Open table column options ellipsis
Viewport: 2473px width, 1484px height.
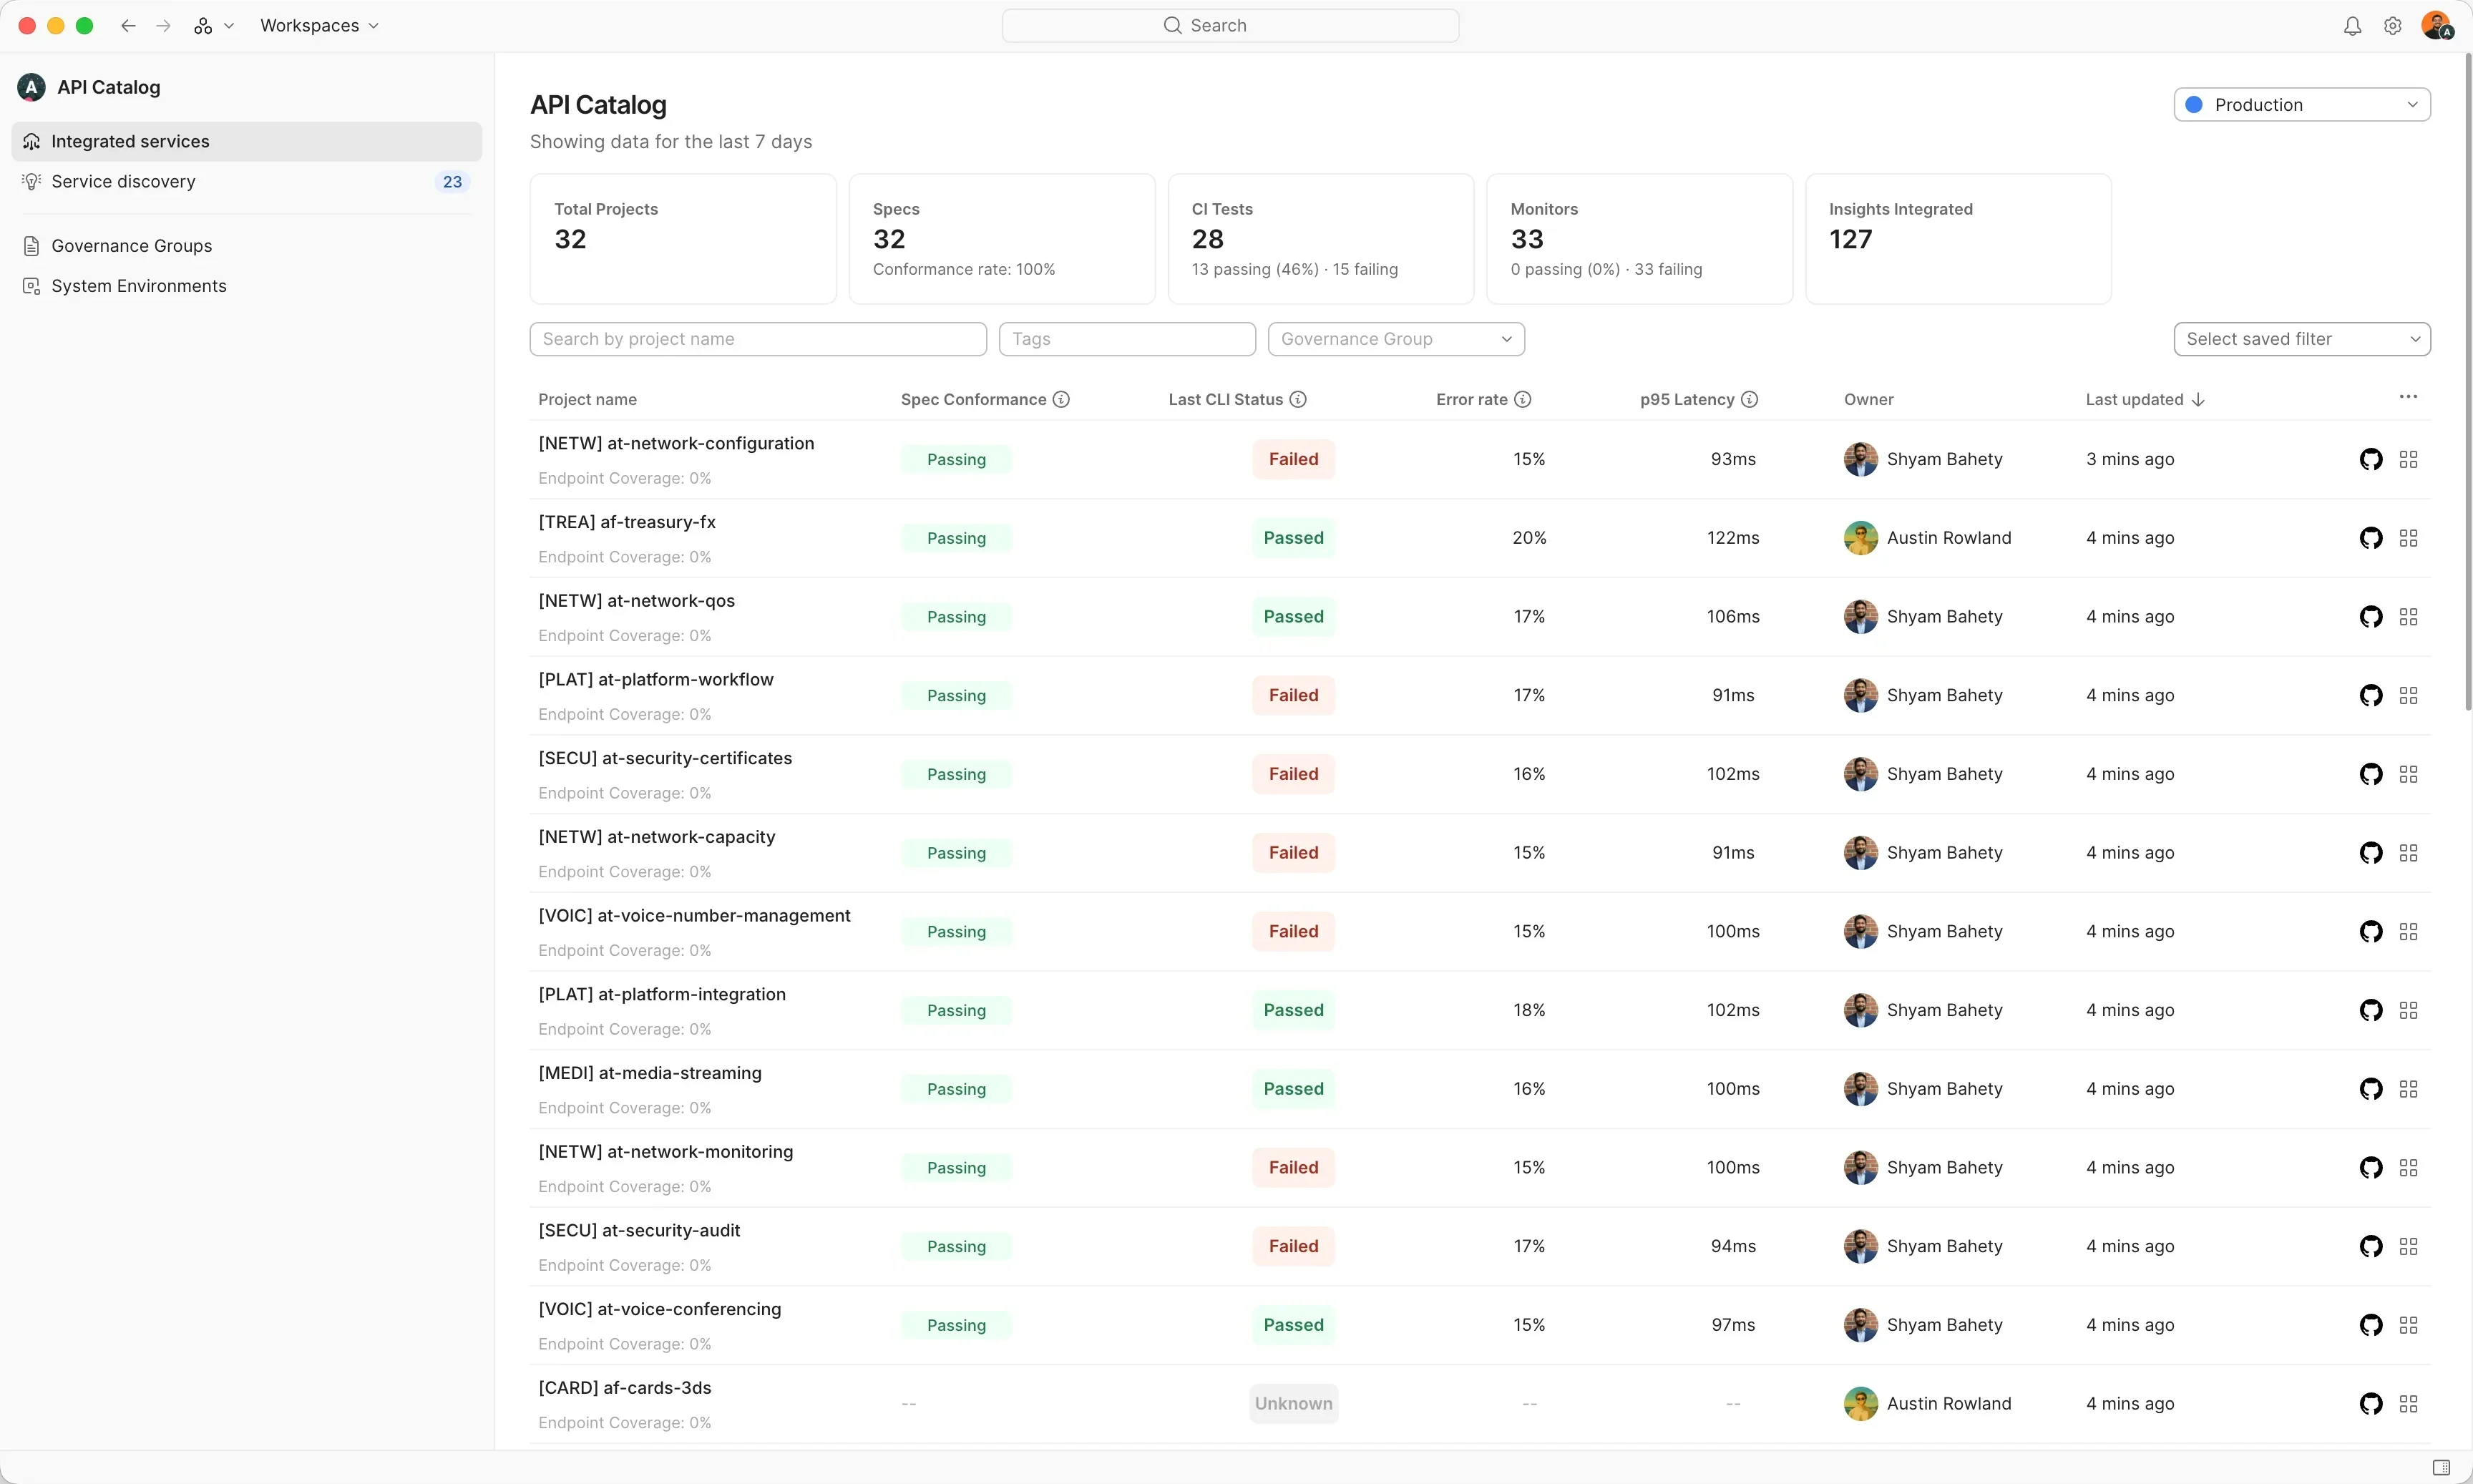tap(2408, 397)
